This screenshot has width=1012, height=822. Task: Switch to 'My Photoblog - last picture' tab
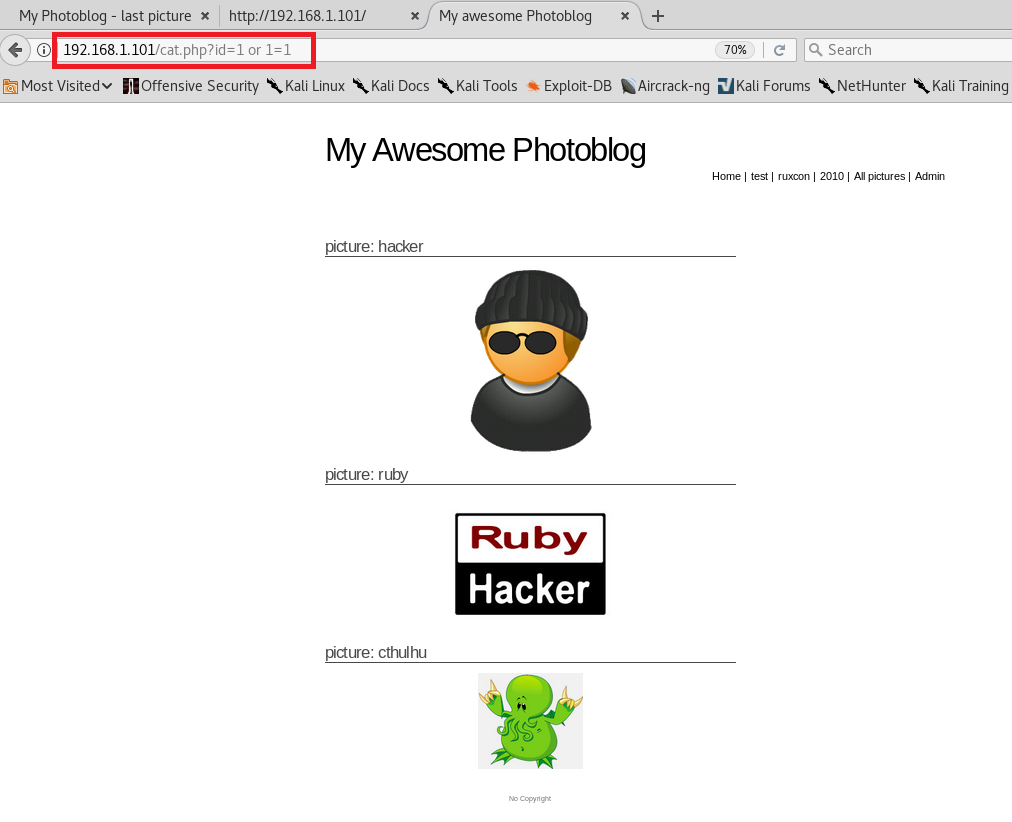[105, 16]
